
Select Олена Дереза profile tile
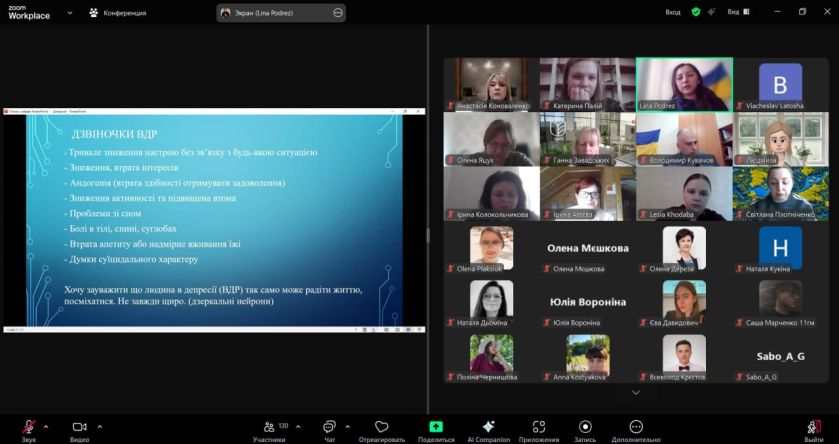coord(684,248)
